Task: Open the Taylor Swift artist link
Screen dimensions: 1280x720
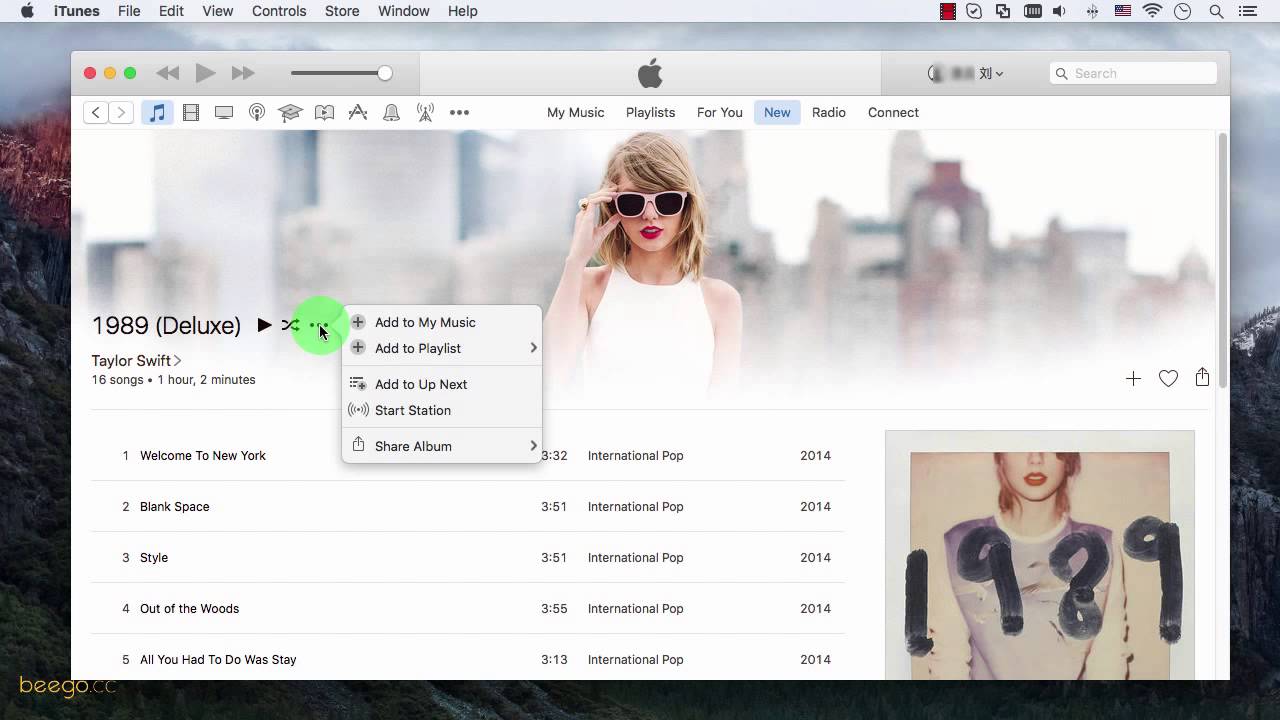Action: click(136, 360)
